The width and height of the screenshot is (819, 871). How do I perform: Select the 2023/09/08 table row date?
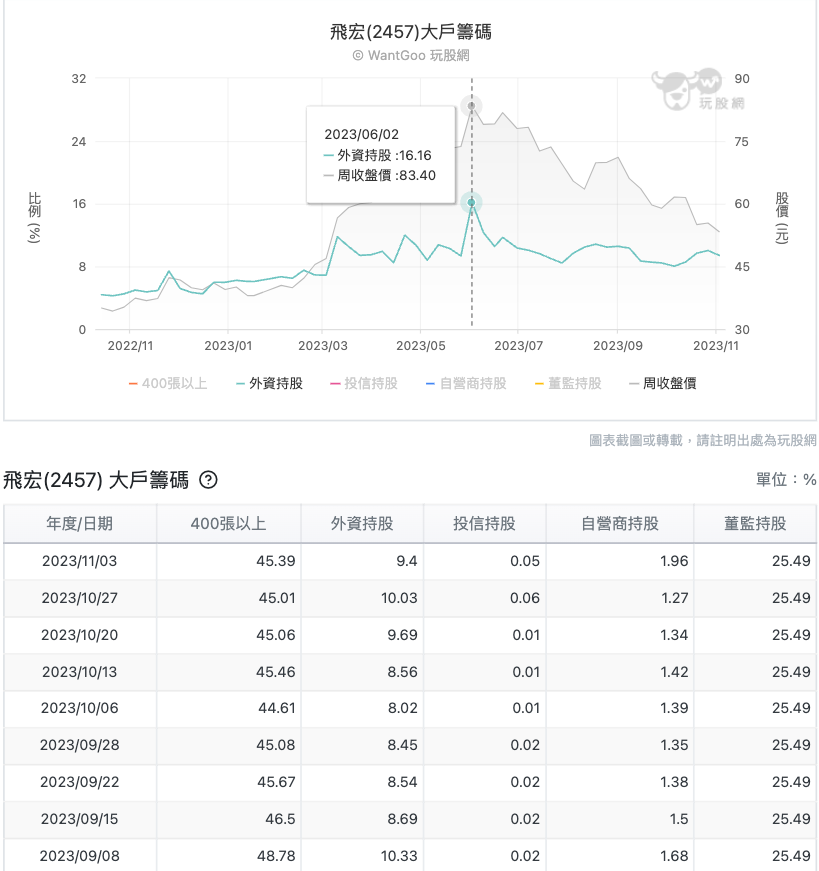[x=80, y=855]
